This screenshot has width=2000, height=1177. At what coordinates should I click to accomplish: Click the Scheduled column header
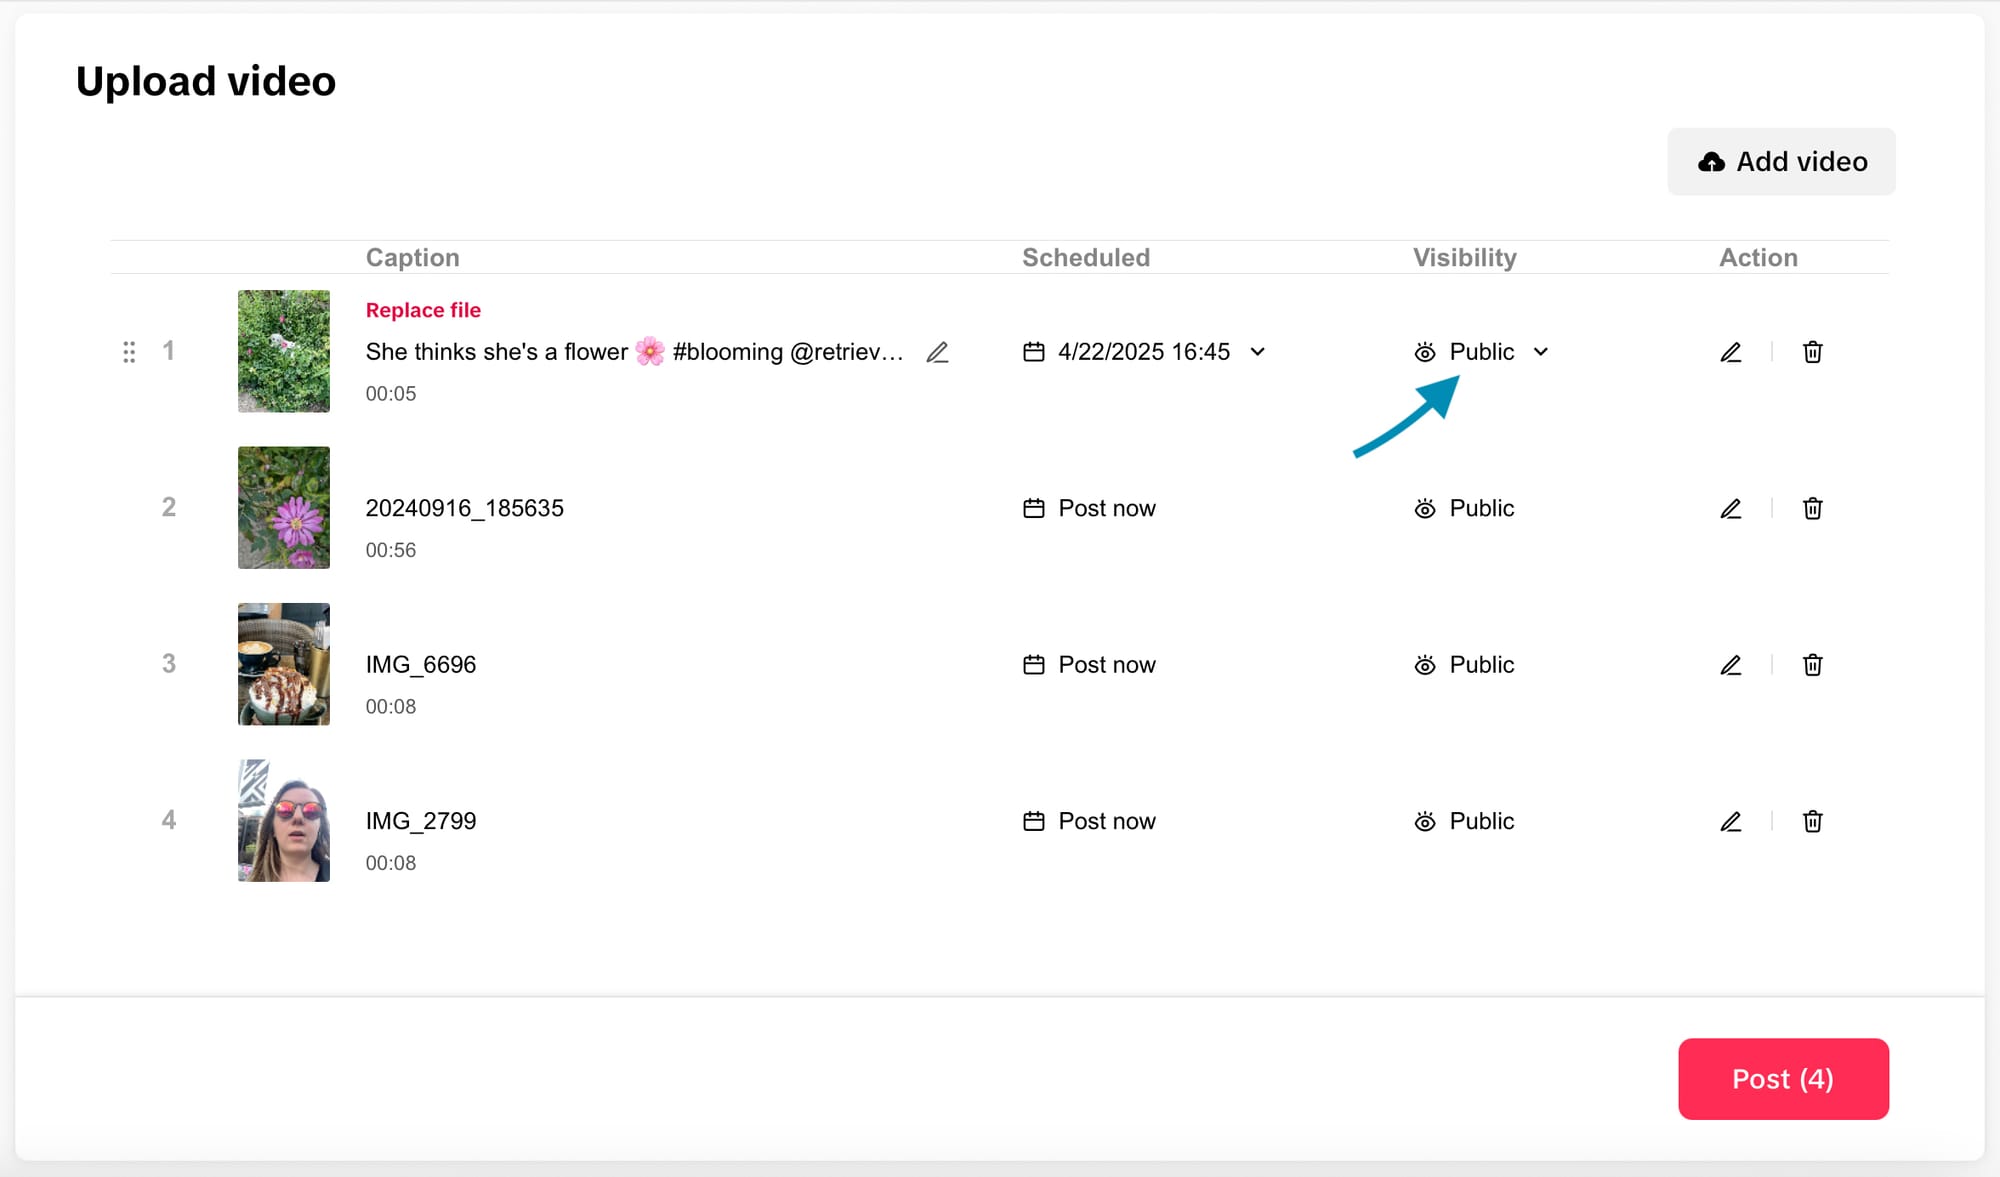pos(1086,258)
